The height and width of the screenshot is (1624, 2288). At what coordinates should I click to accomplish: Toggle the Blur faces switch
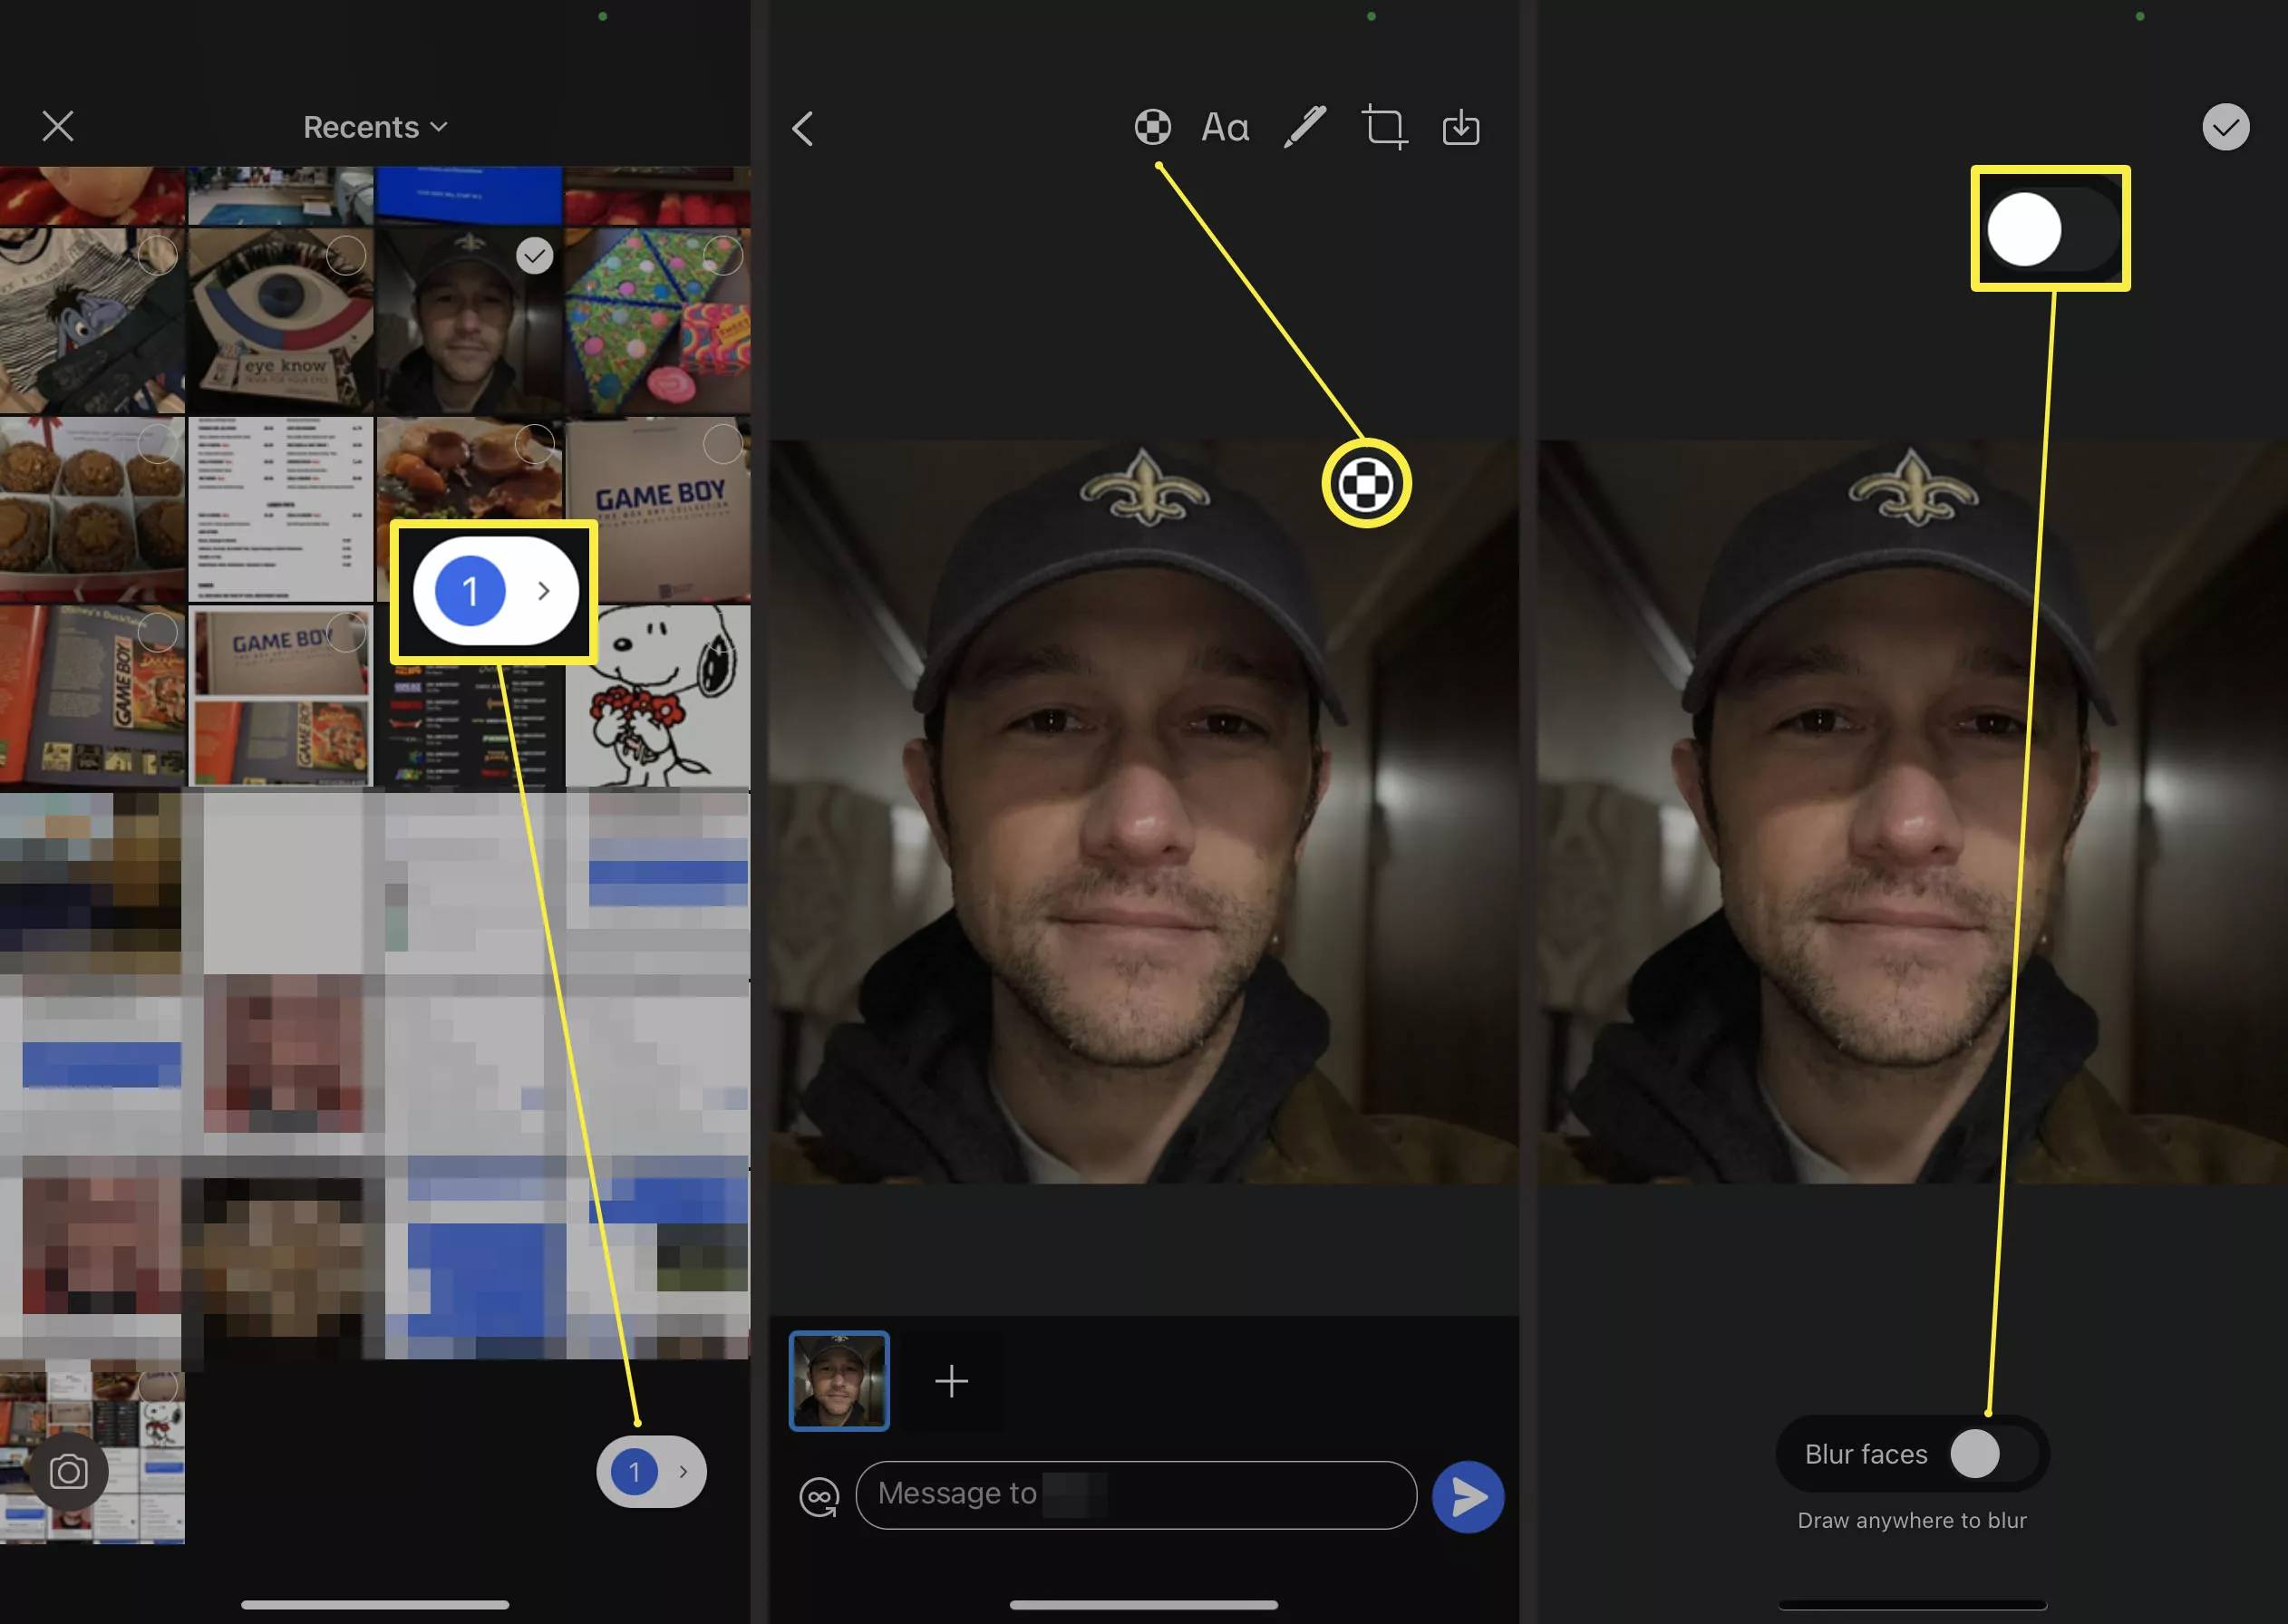pyautogui.click(x=1993, y=1454)
